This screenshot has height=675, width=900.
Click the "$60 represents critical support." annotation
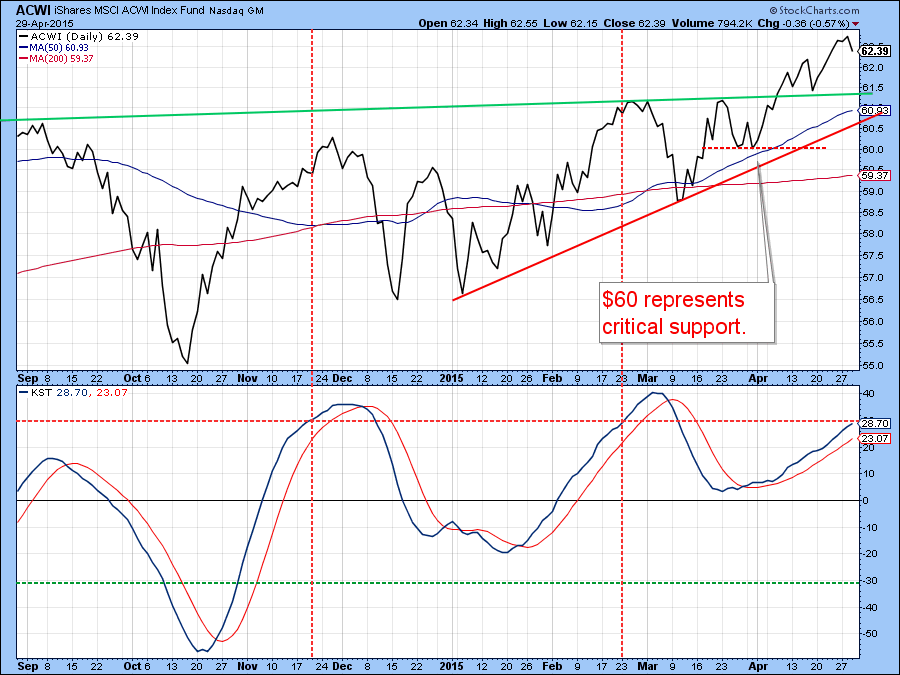click(686, 313)
